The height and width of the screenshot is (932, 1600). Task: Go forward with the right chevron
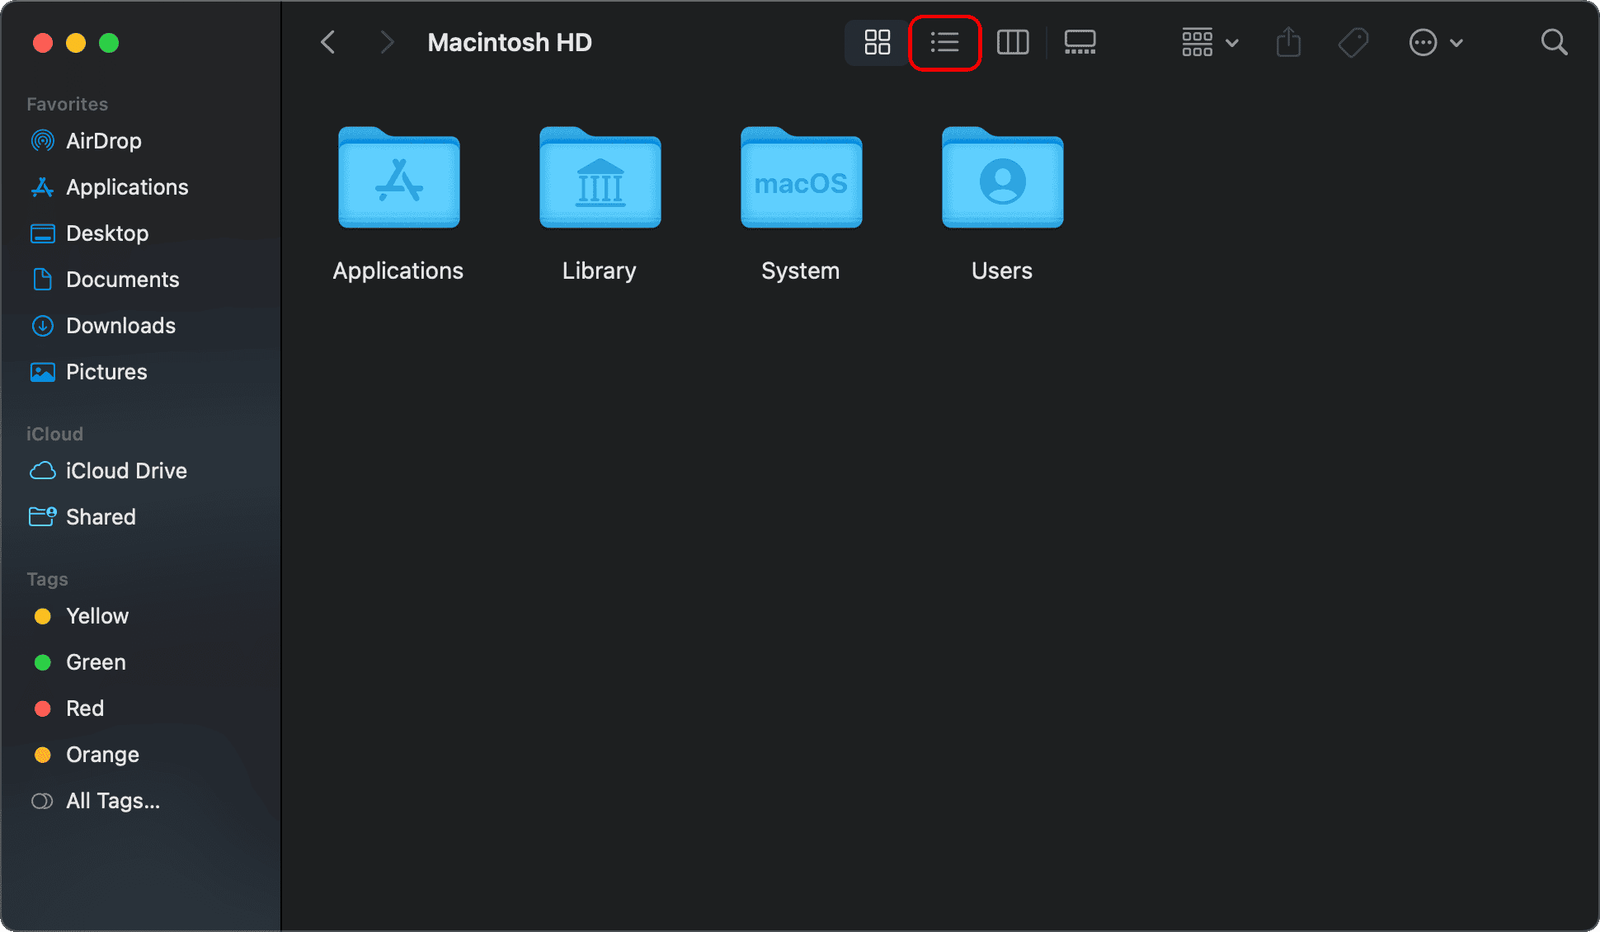[387, 42]
